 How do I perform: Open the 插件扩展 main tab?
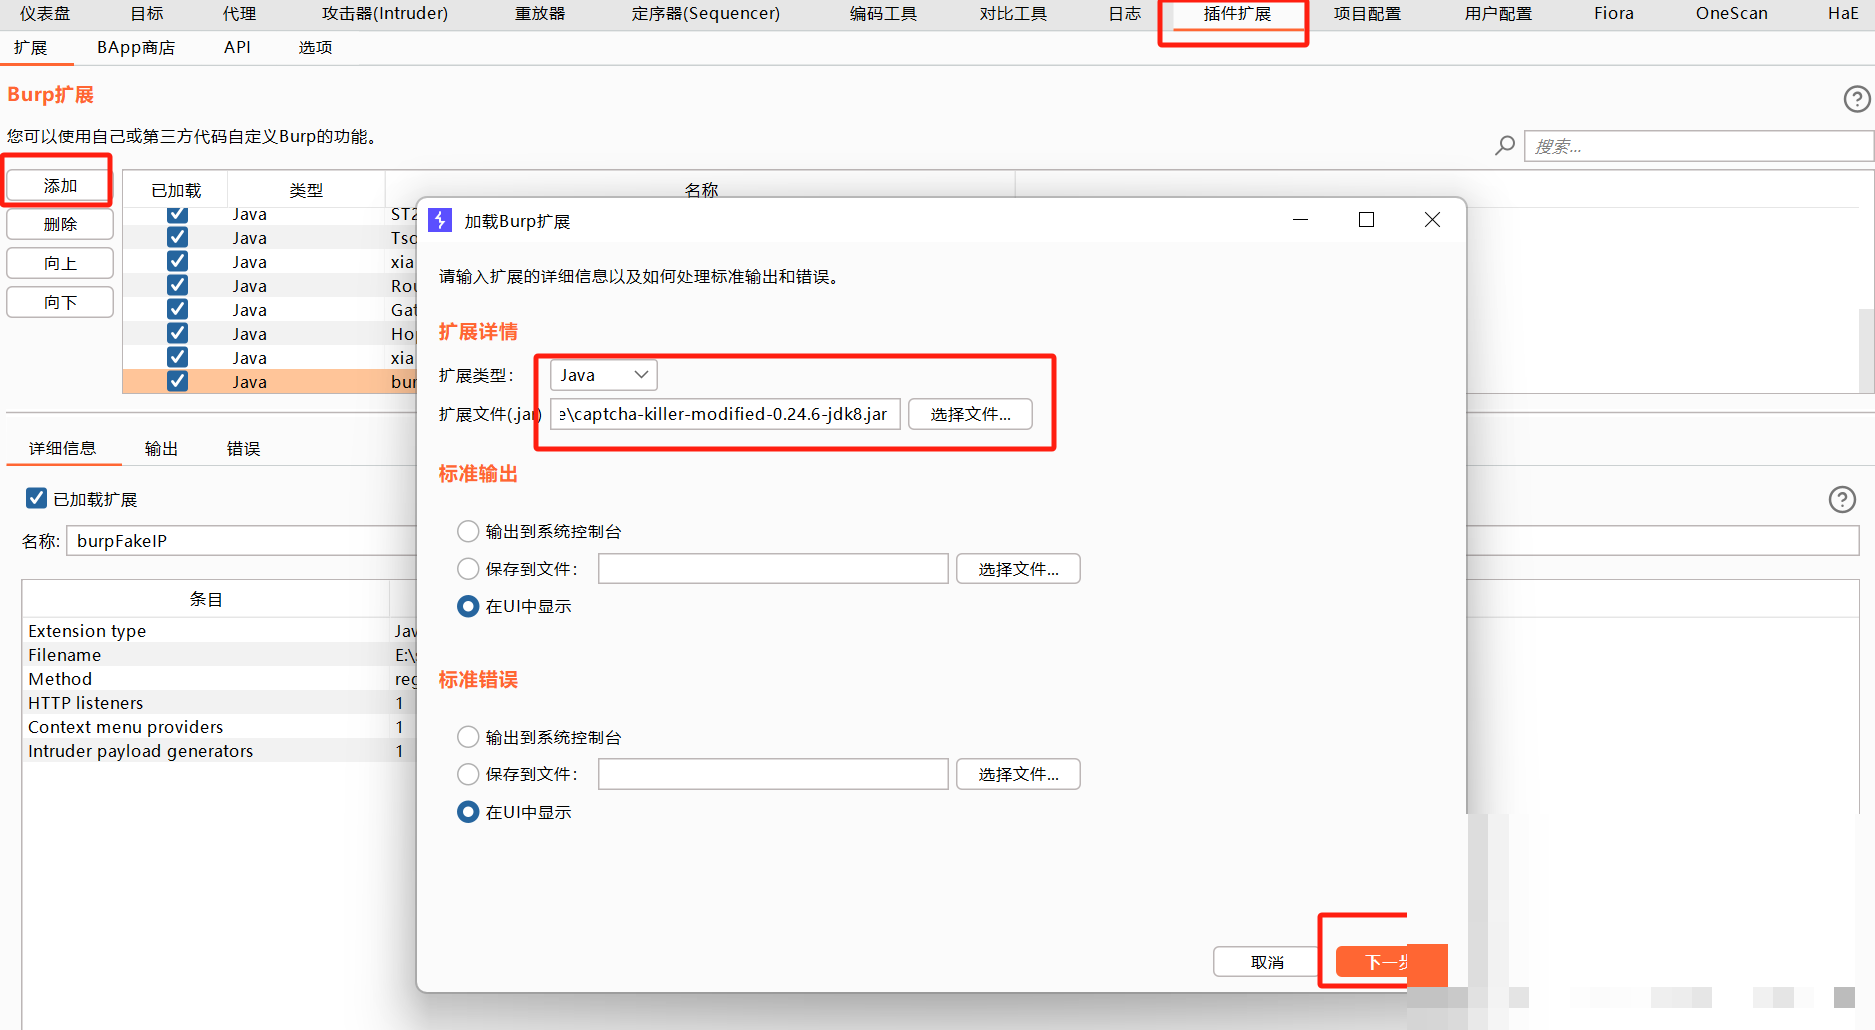pyautogui.click(x=1237, y=14)
